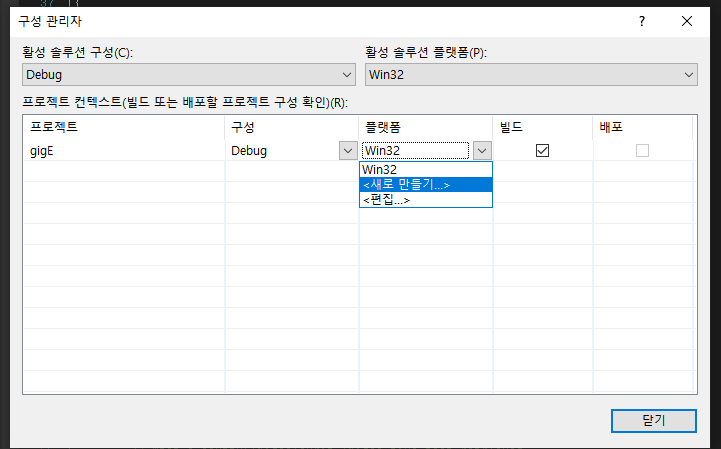Image resolution: width=721 pixels, height=449 pixels.
Task: Click the 닫기 button
Action: (653, 420)
